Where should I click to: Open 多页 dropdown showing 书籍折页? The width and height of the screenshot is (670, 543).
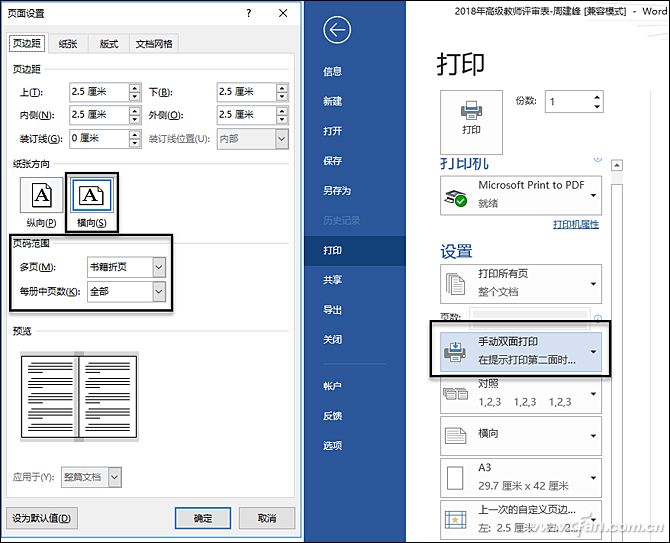(159, 267)
